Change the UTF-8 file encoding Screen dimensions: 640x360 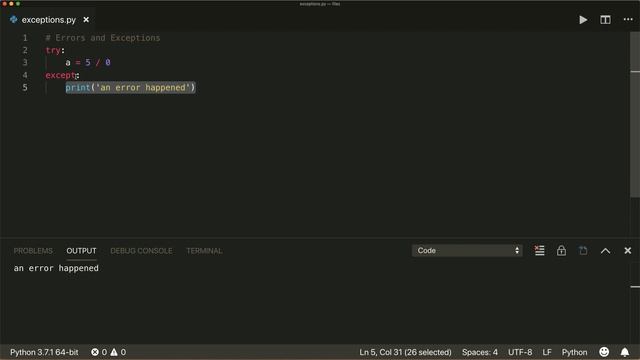[520, 352]
